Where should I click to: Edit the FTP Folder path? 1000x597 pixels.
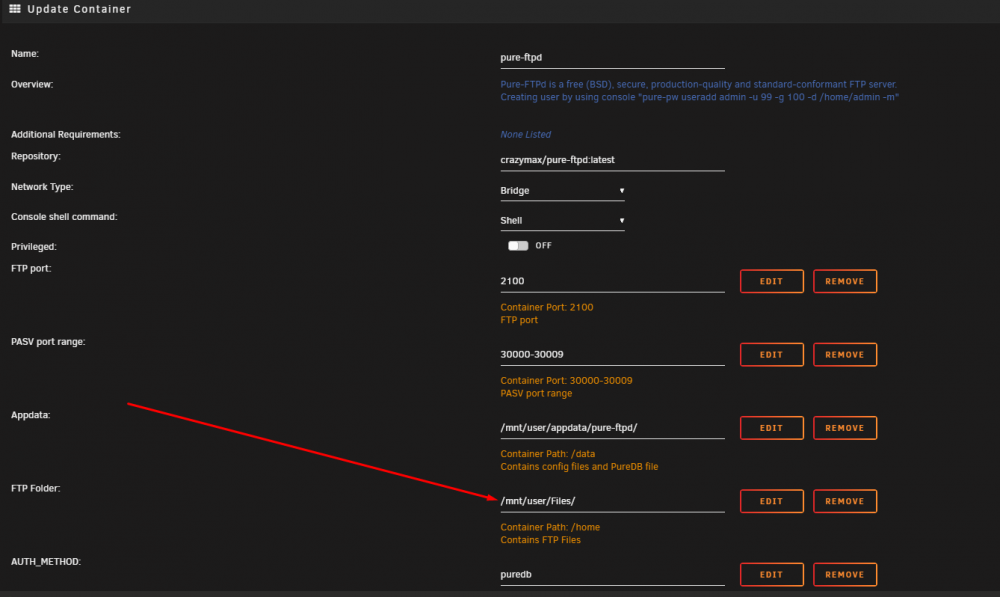click(772, 501)
